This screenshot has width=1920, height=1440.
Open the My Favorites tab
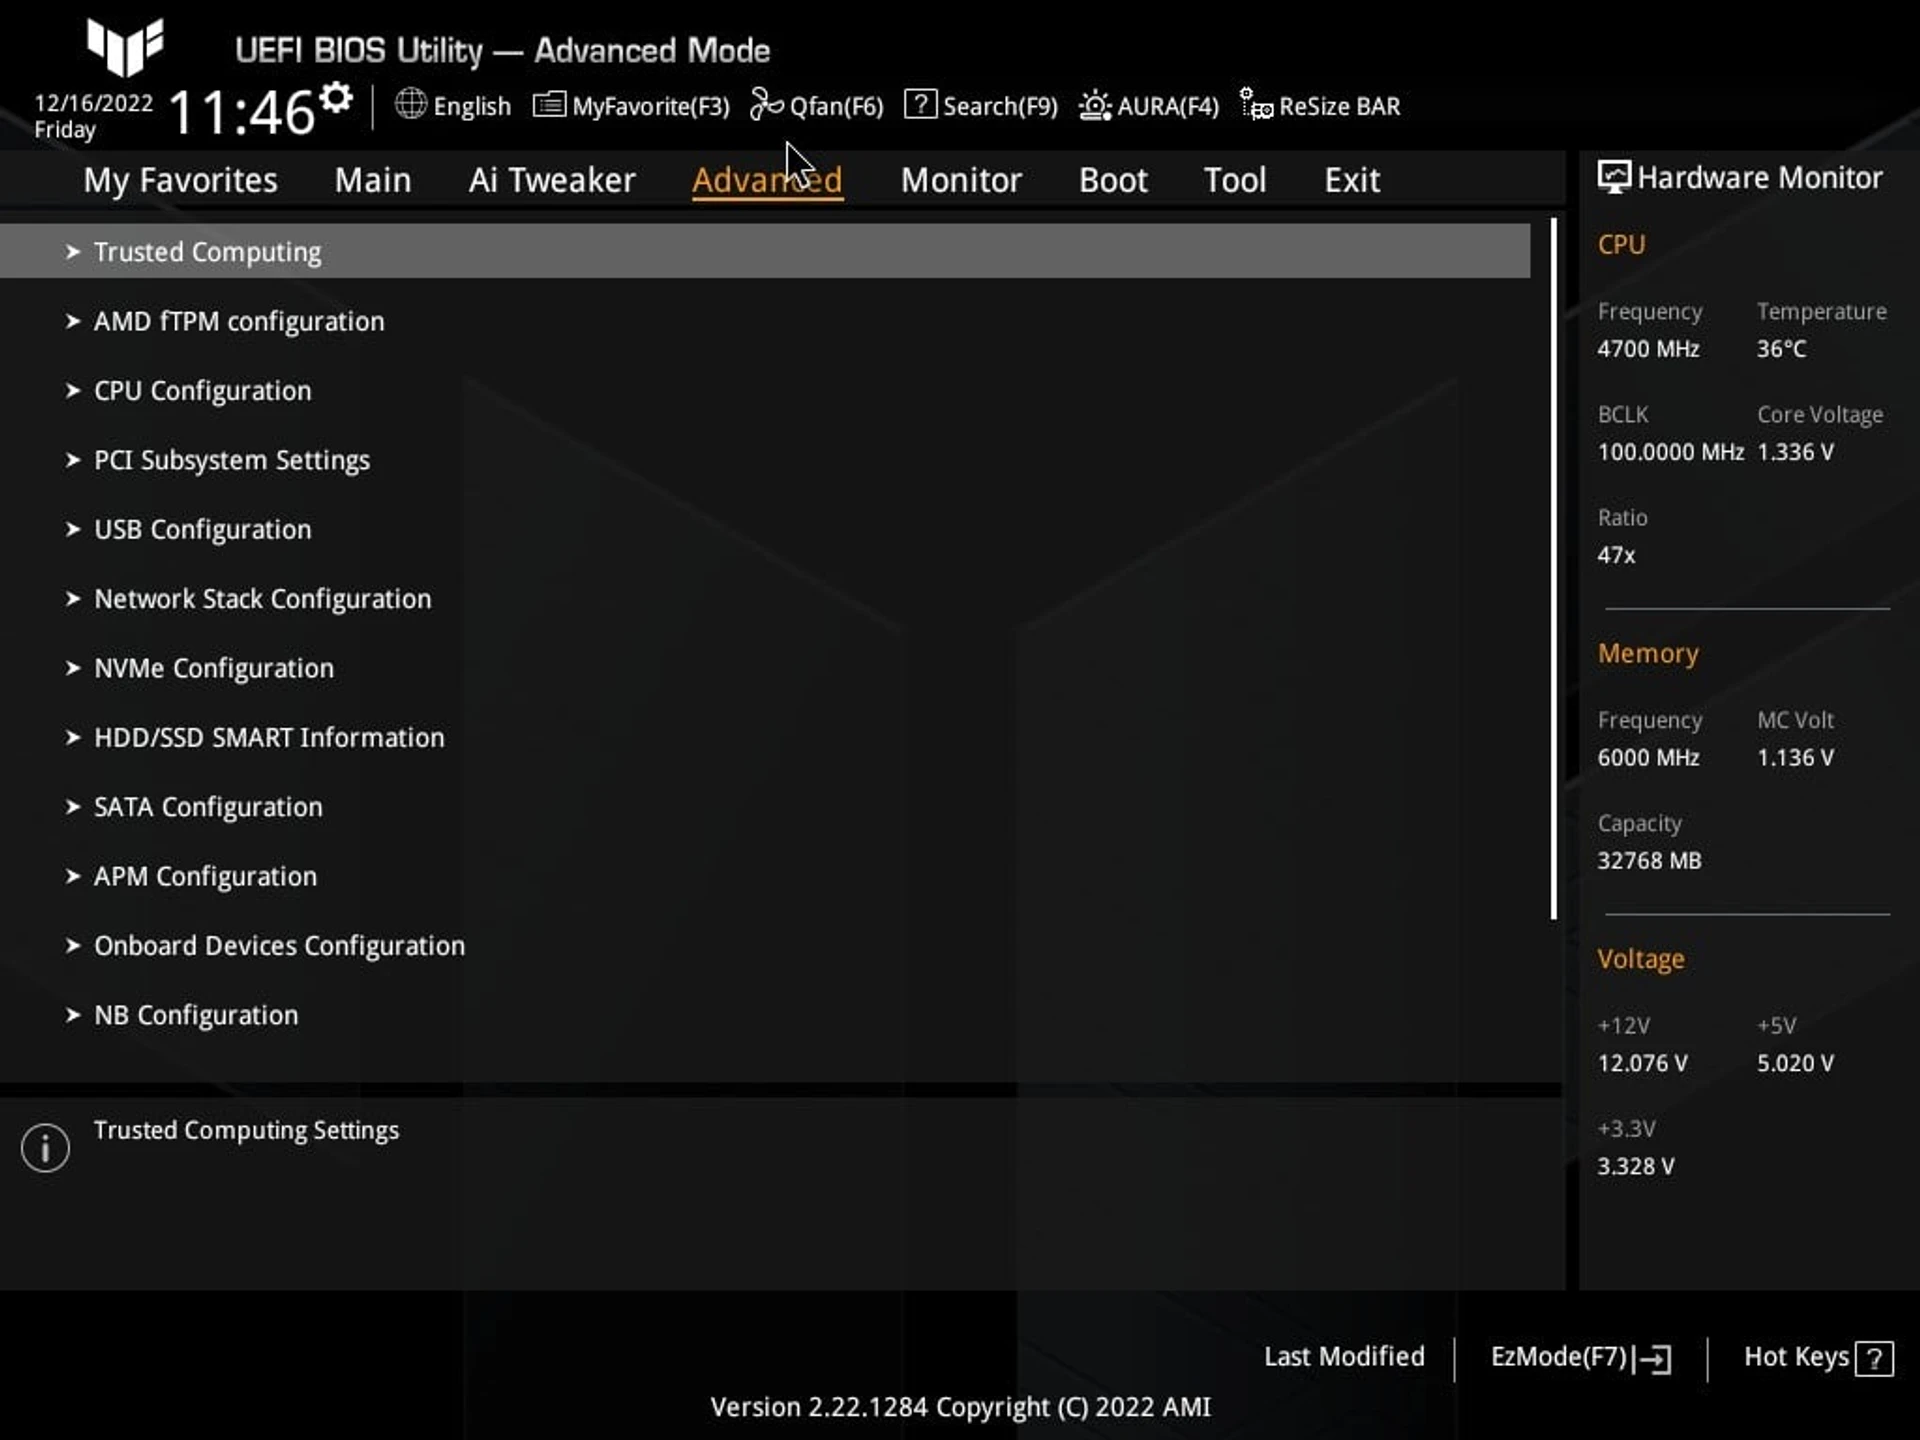pyautogui.click(x=180, y=180)
